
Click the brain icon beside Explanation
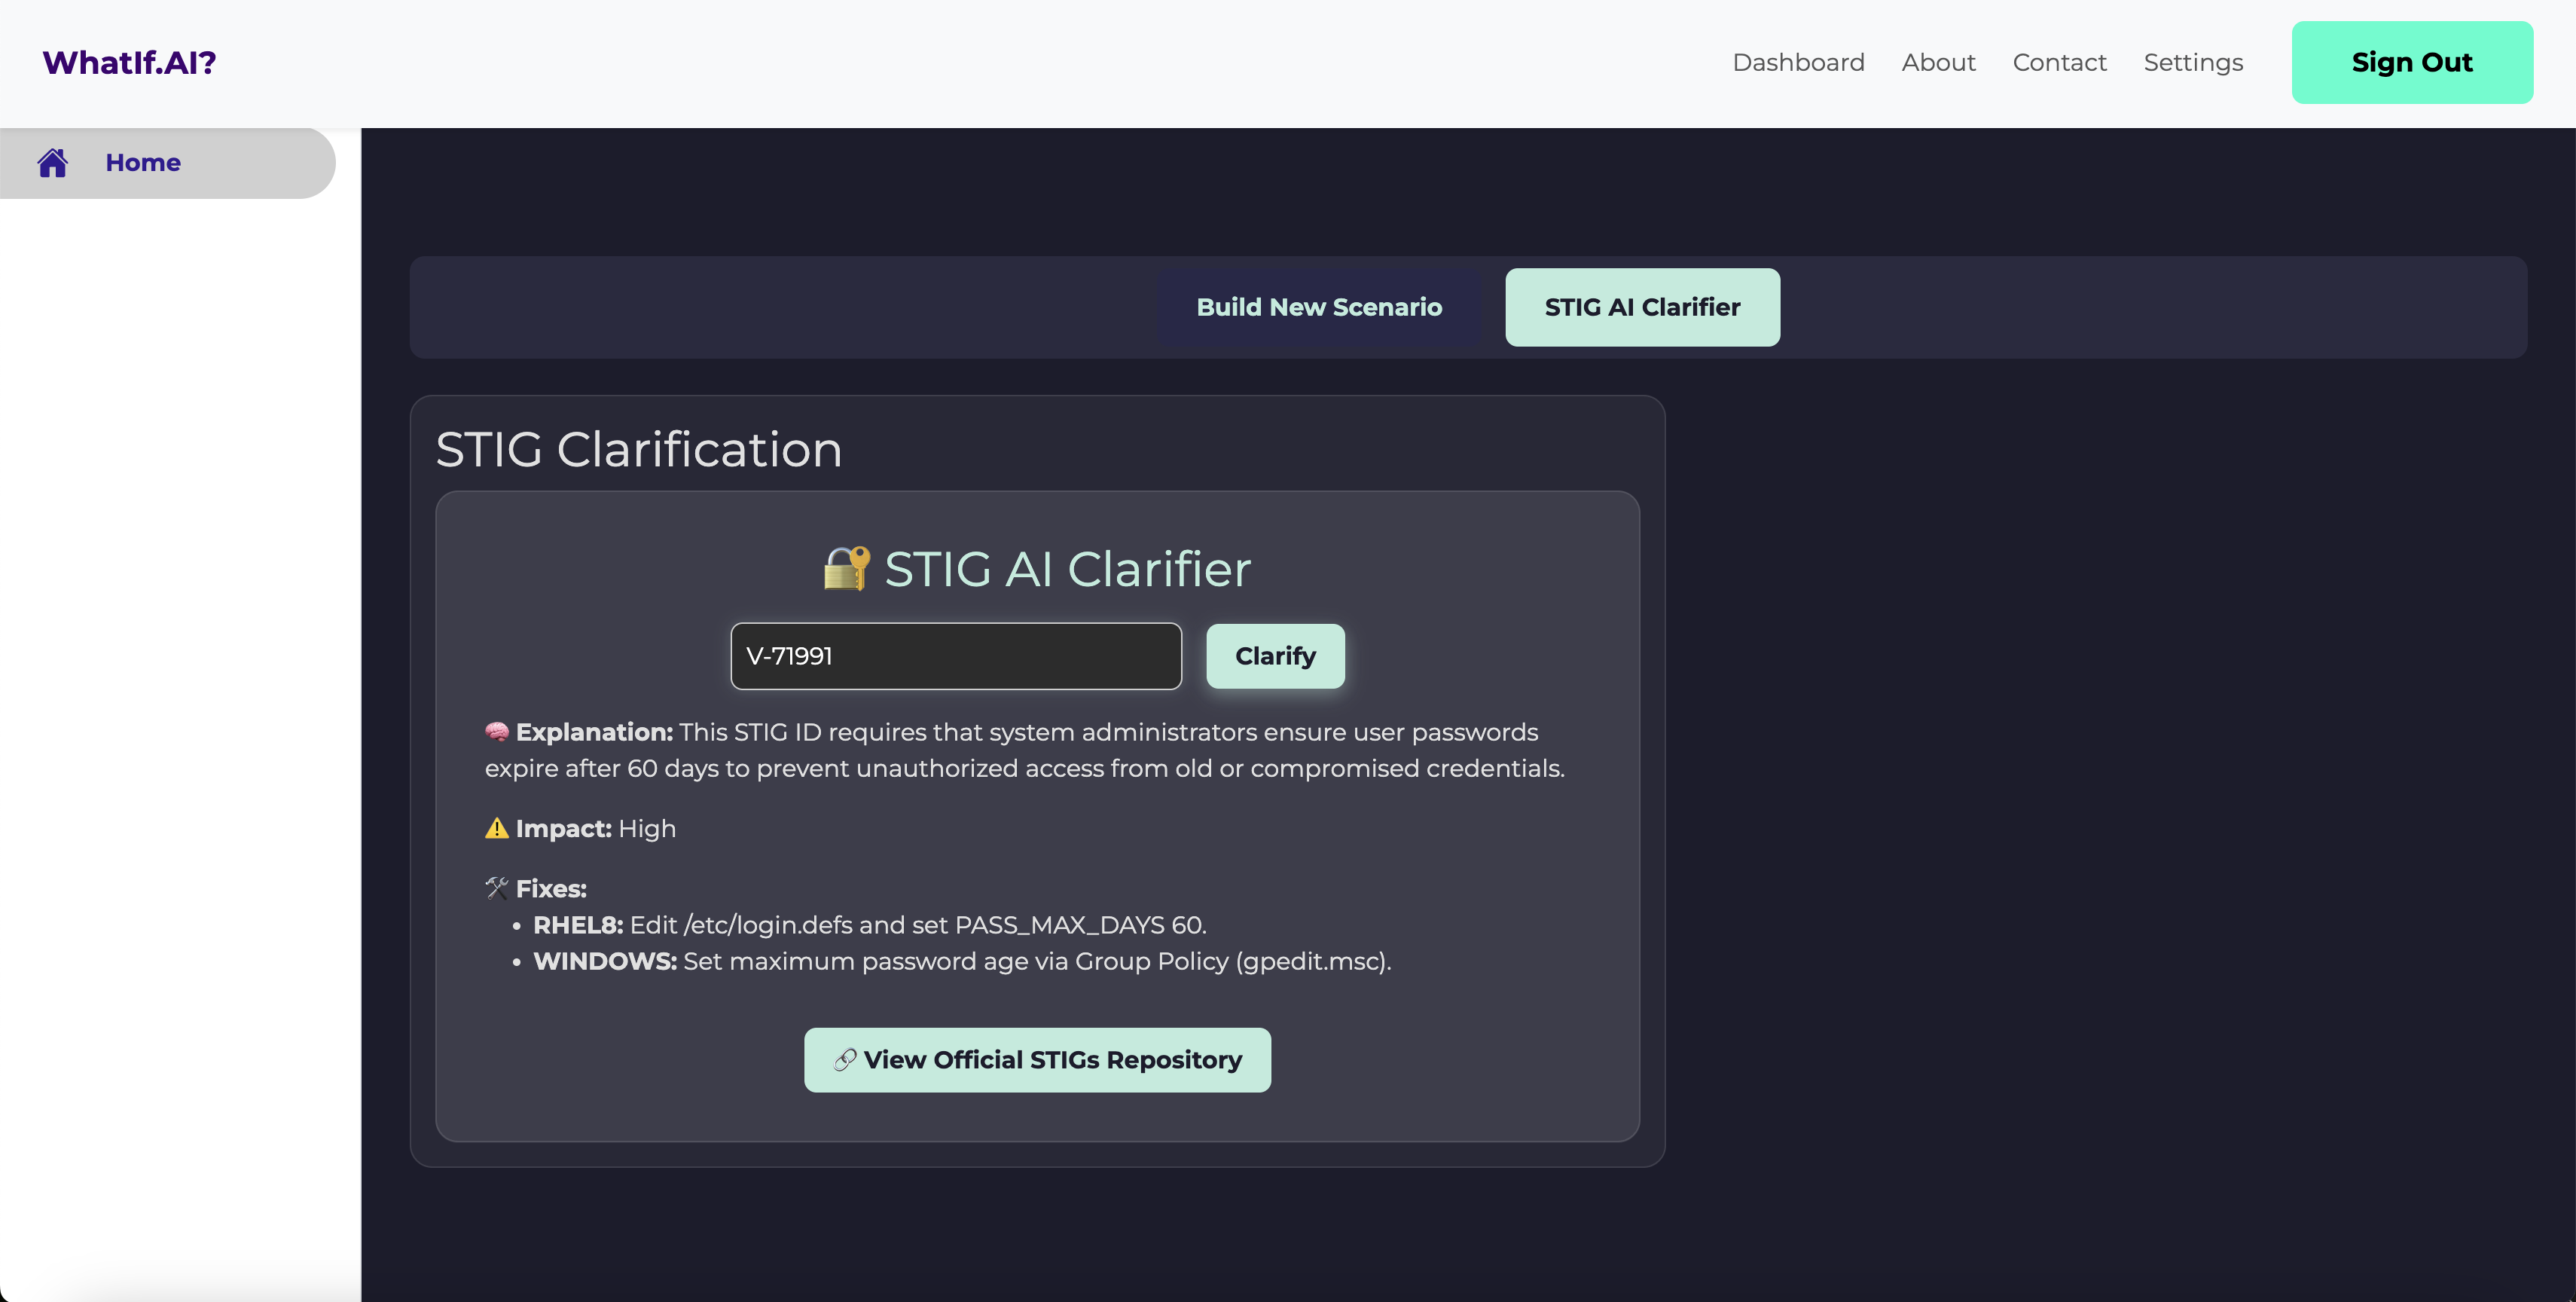click(x=496, y=732)
